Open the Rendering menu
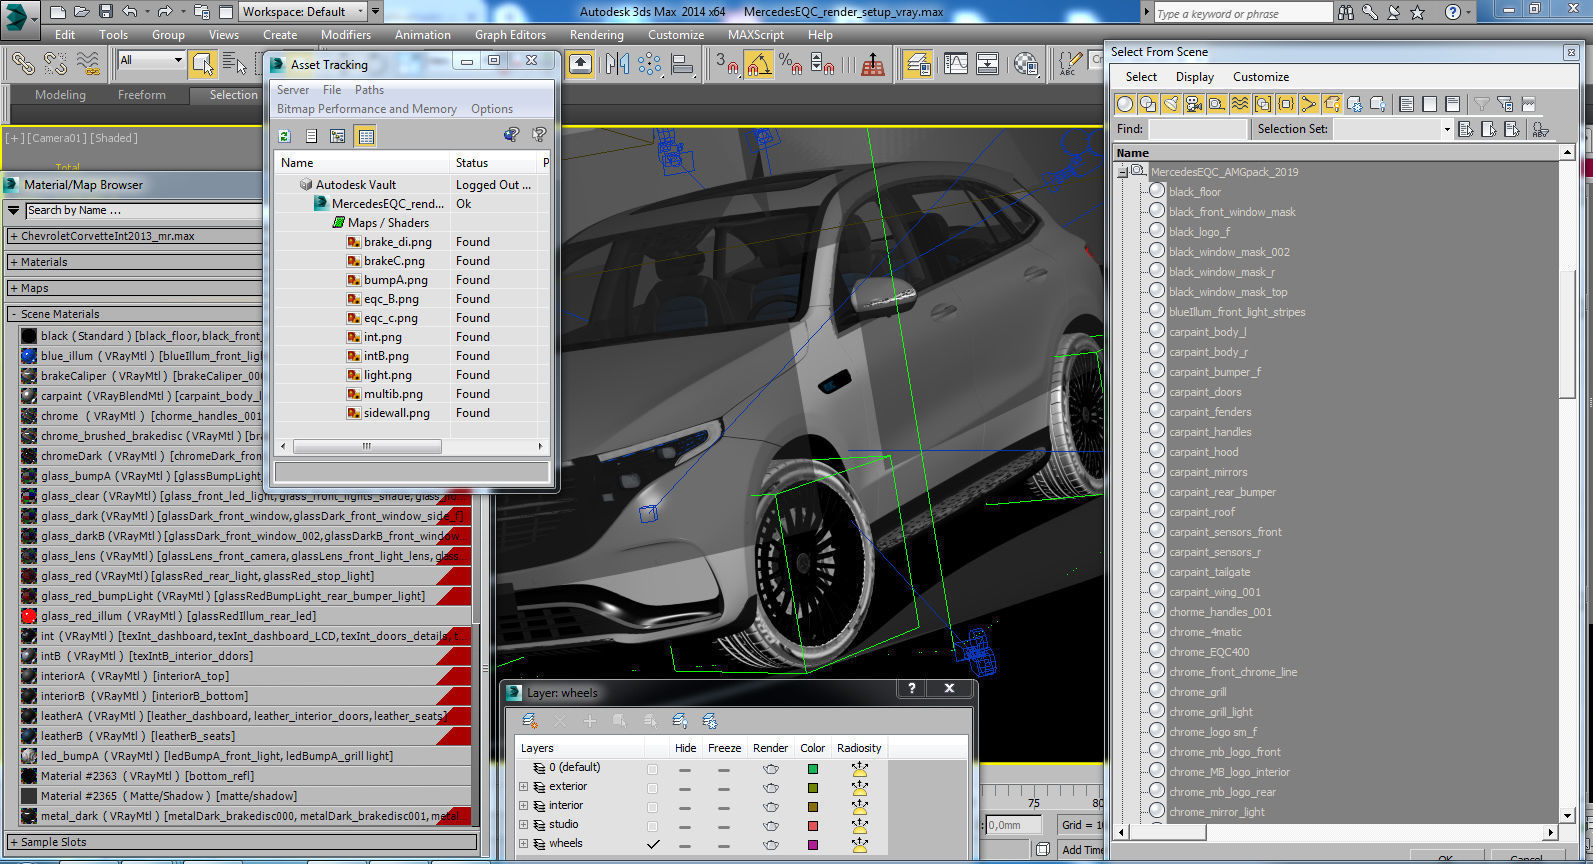 coord(596,34)
